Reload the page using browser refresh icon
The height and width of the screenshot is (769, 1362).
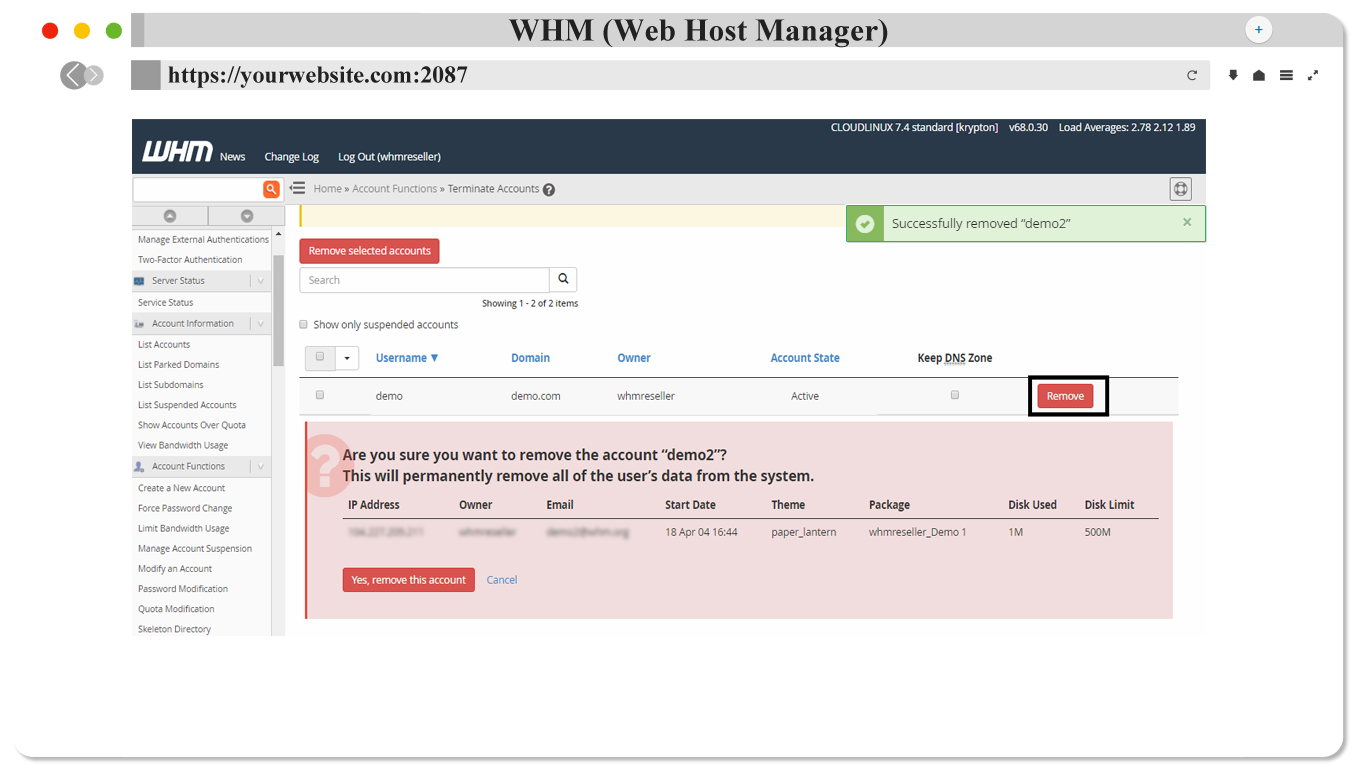(1192, 75)
